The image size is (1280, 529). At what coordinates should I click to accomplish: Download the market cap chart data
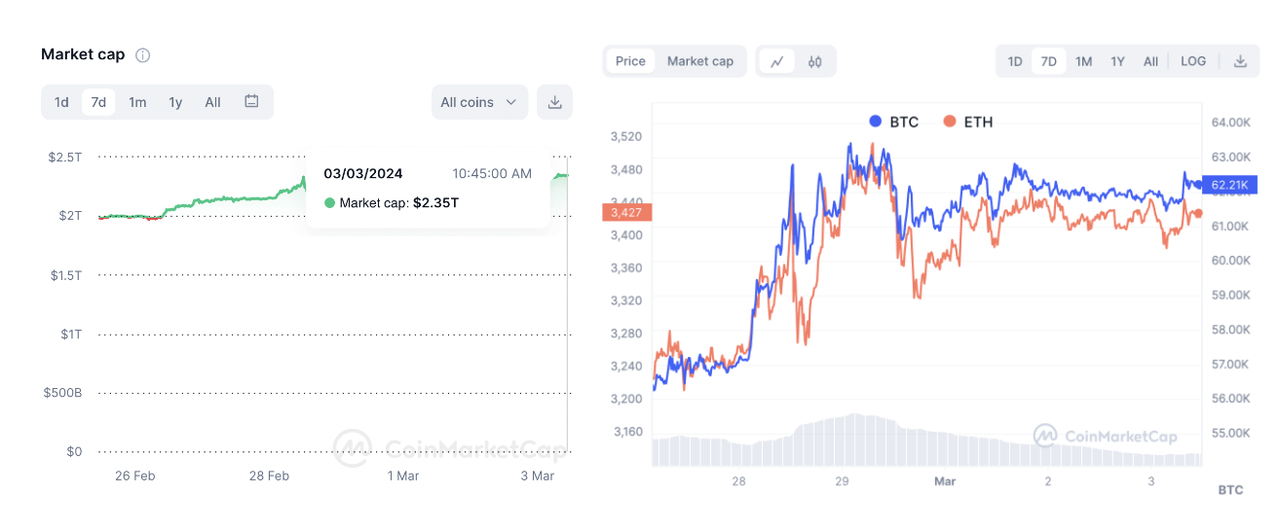[555, 102]
